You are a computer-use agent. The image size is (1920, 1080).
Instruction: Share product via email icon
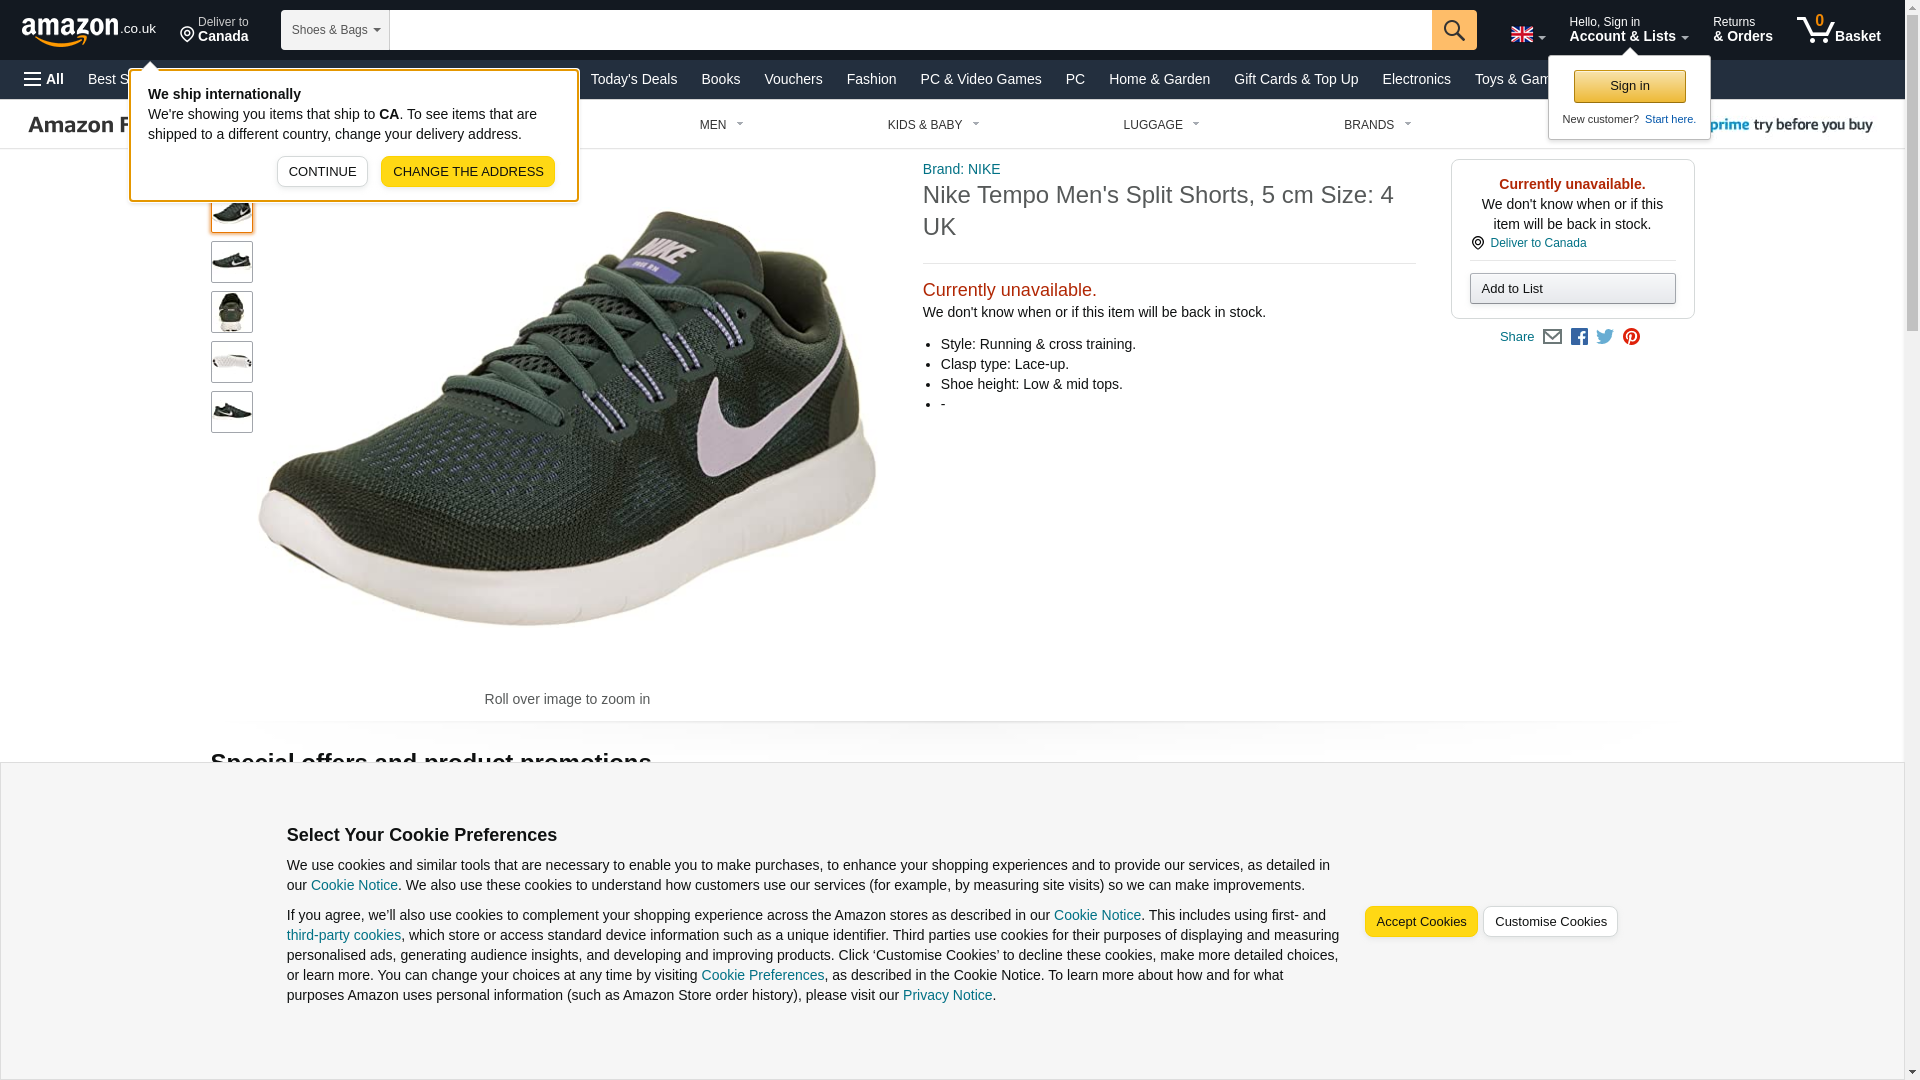click(1552, 337)
